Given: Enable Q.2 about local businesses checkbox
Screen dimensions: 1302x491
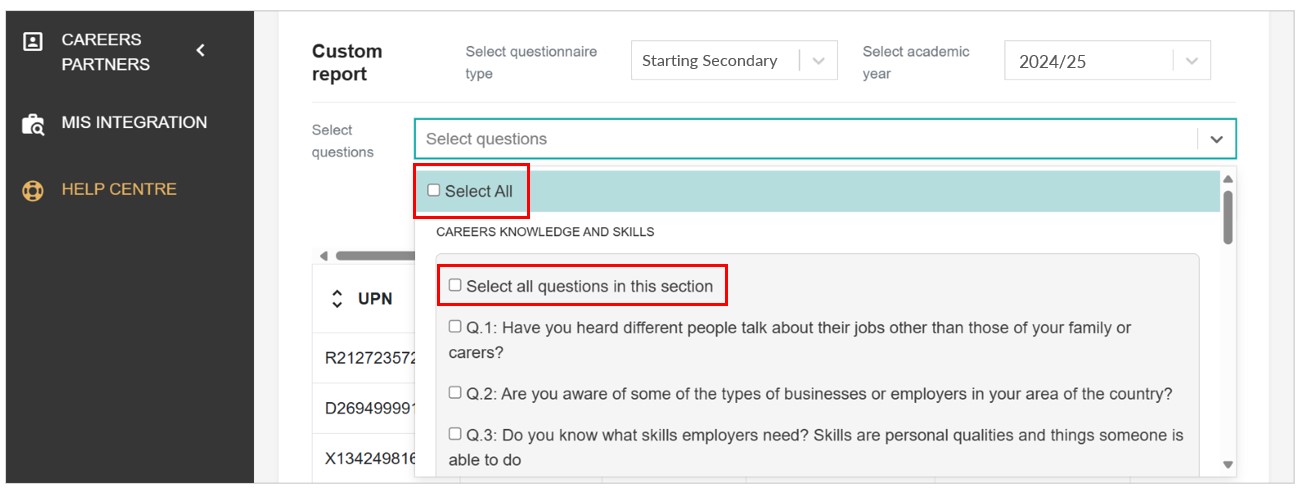Looking at the screenshot, I should 455,393.
